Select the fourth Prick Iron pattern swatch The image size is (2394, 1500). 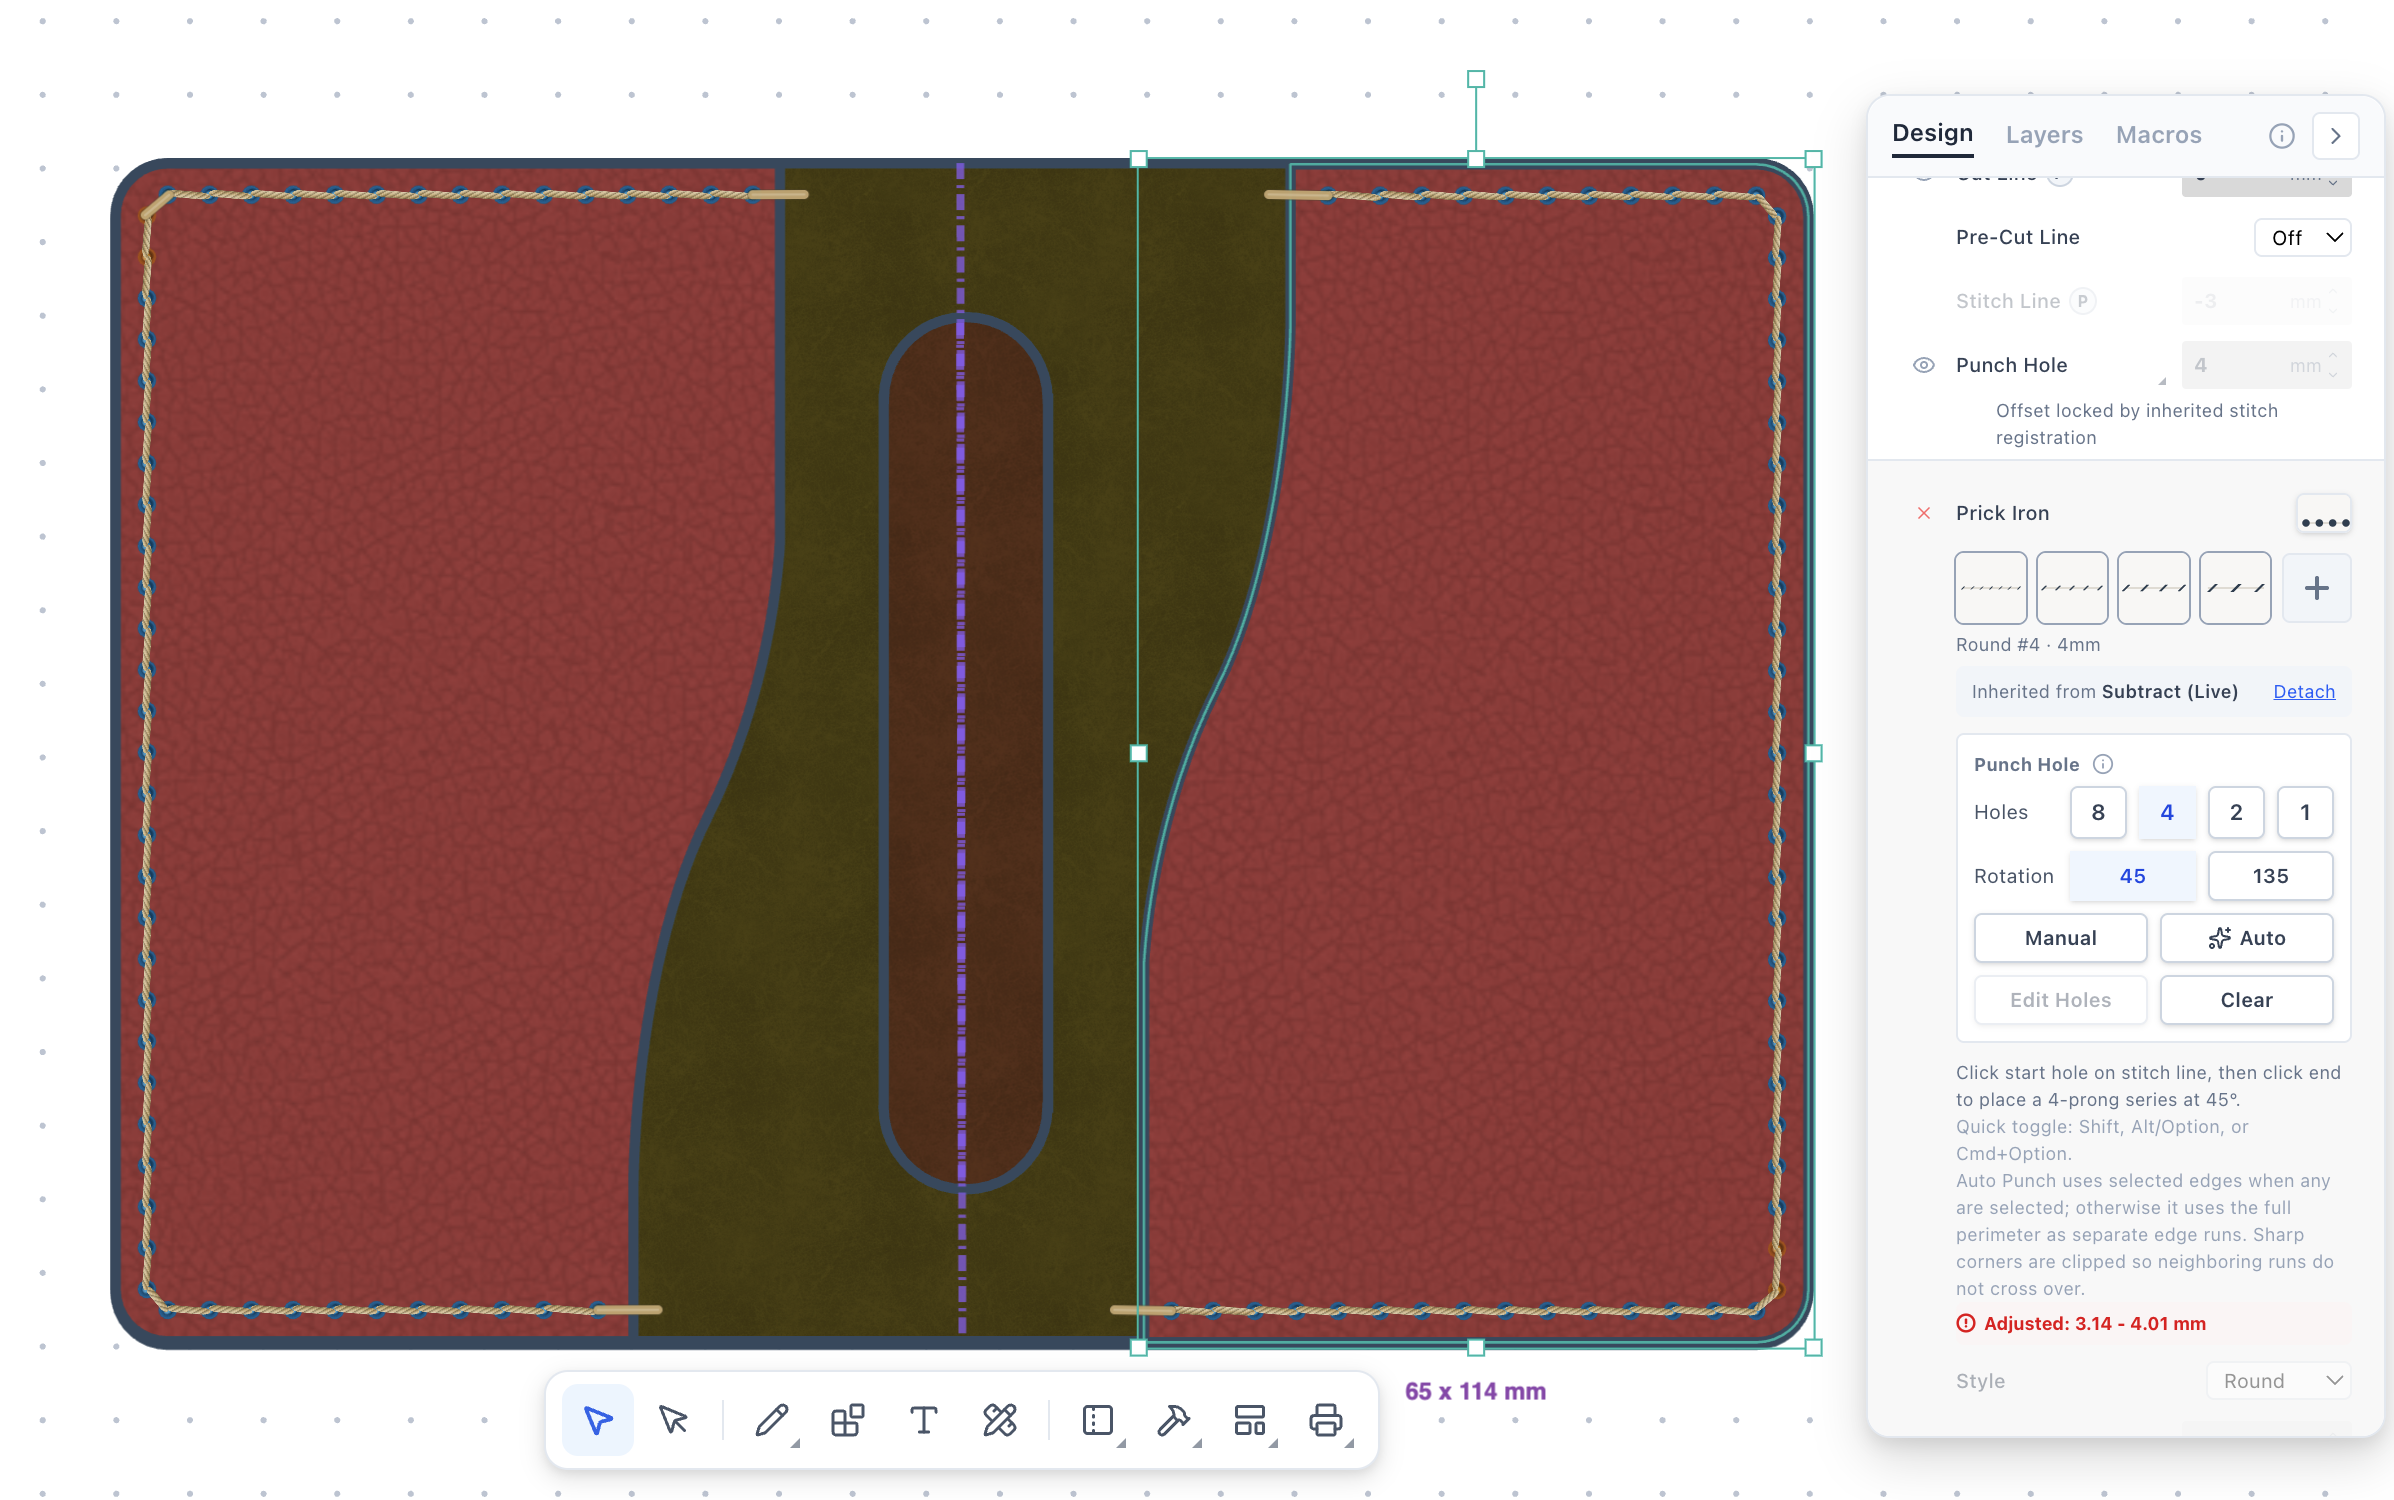point(2235,588)
